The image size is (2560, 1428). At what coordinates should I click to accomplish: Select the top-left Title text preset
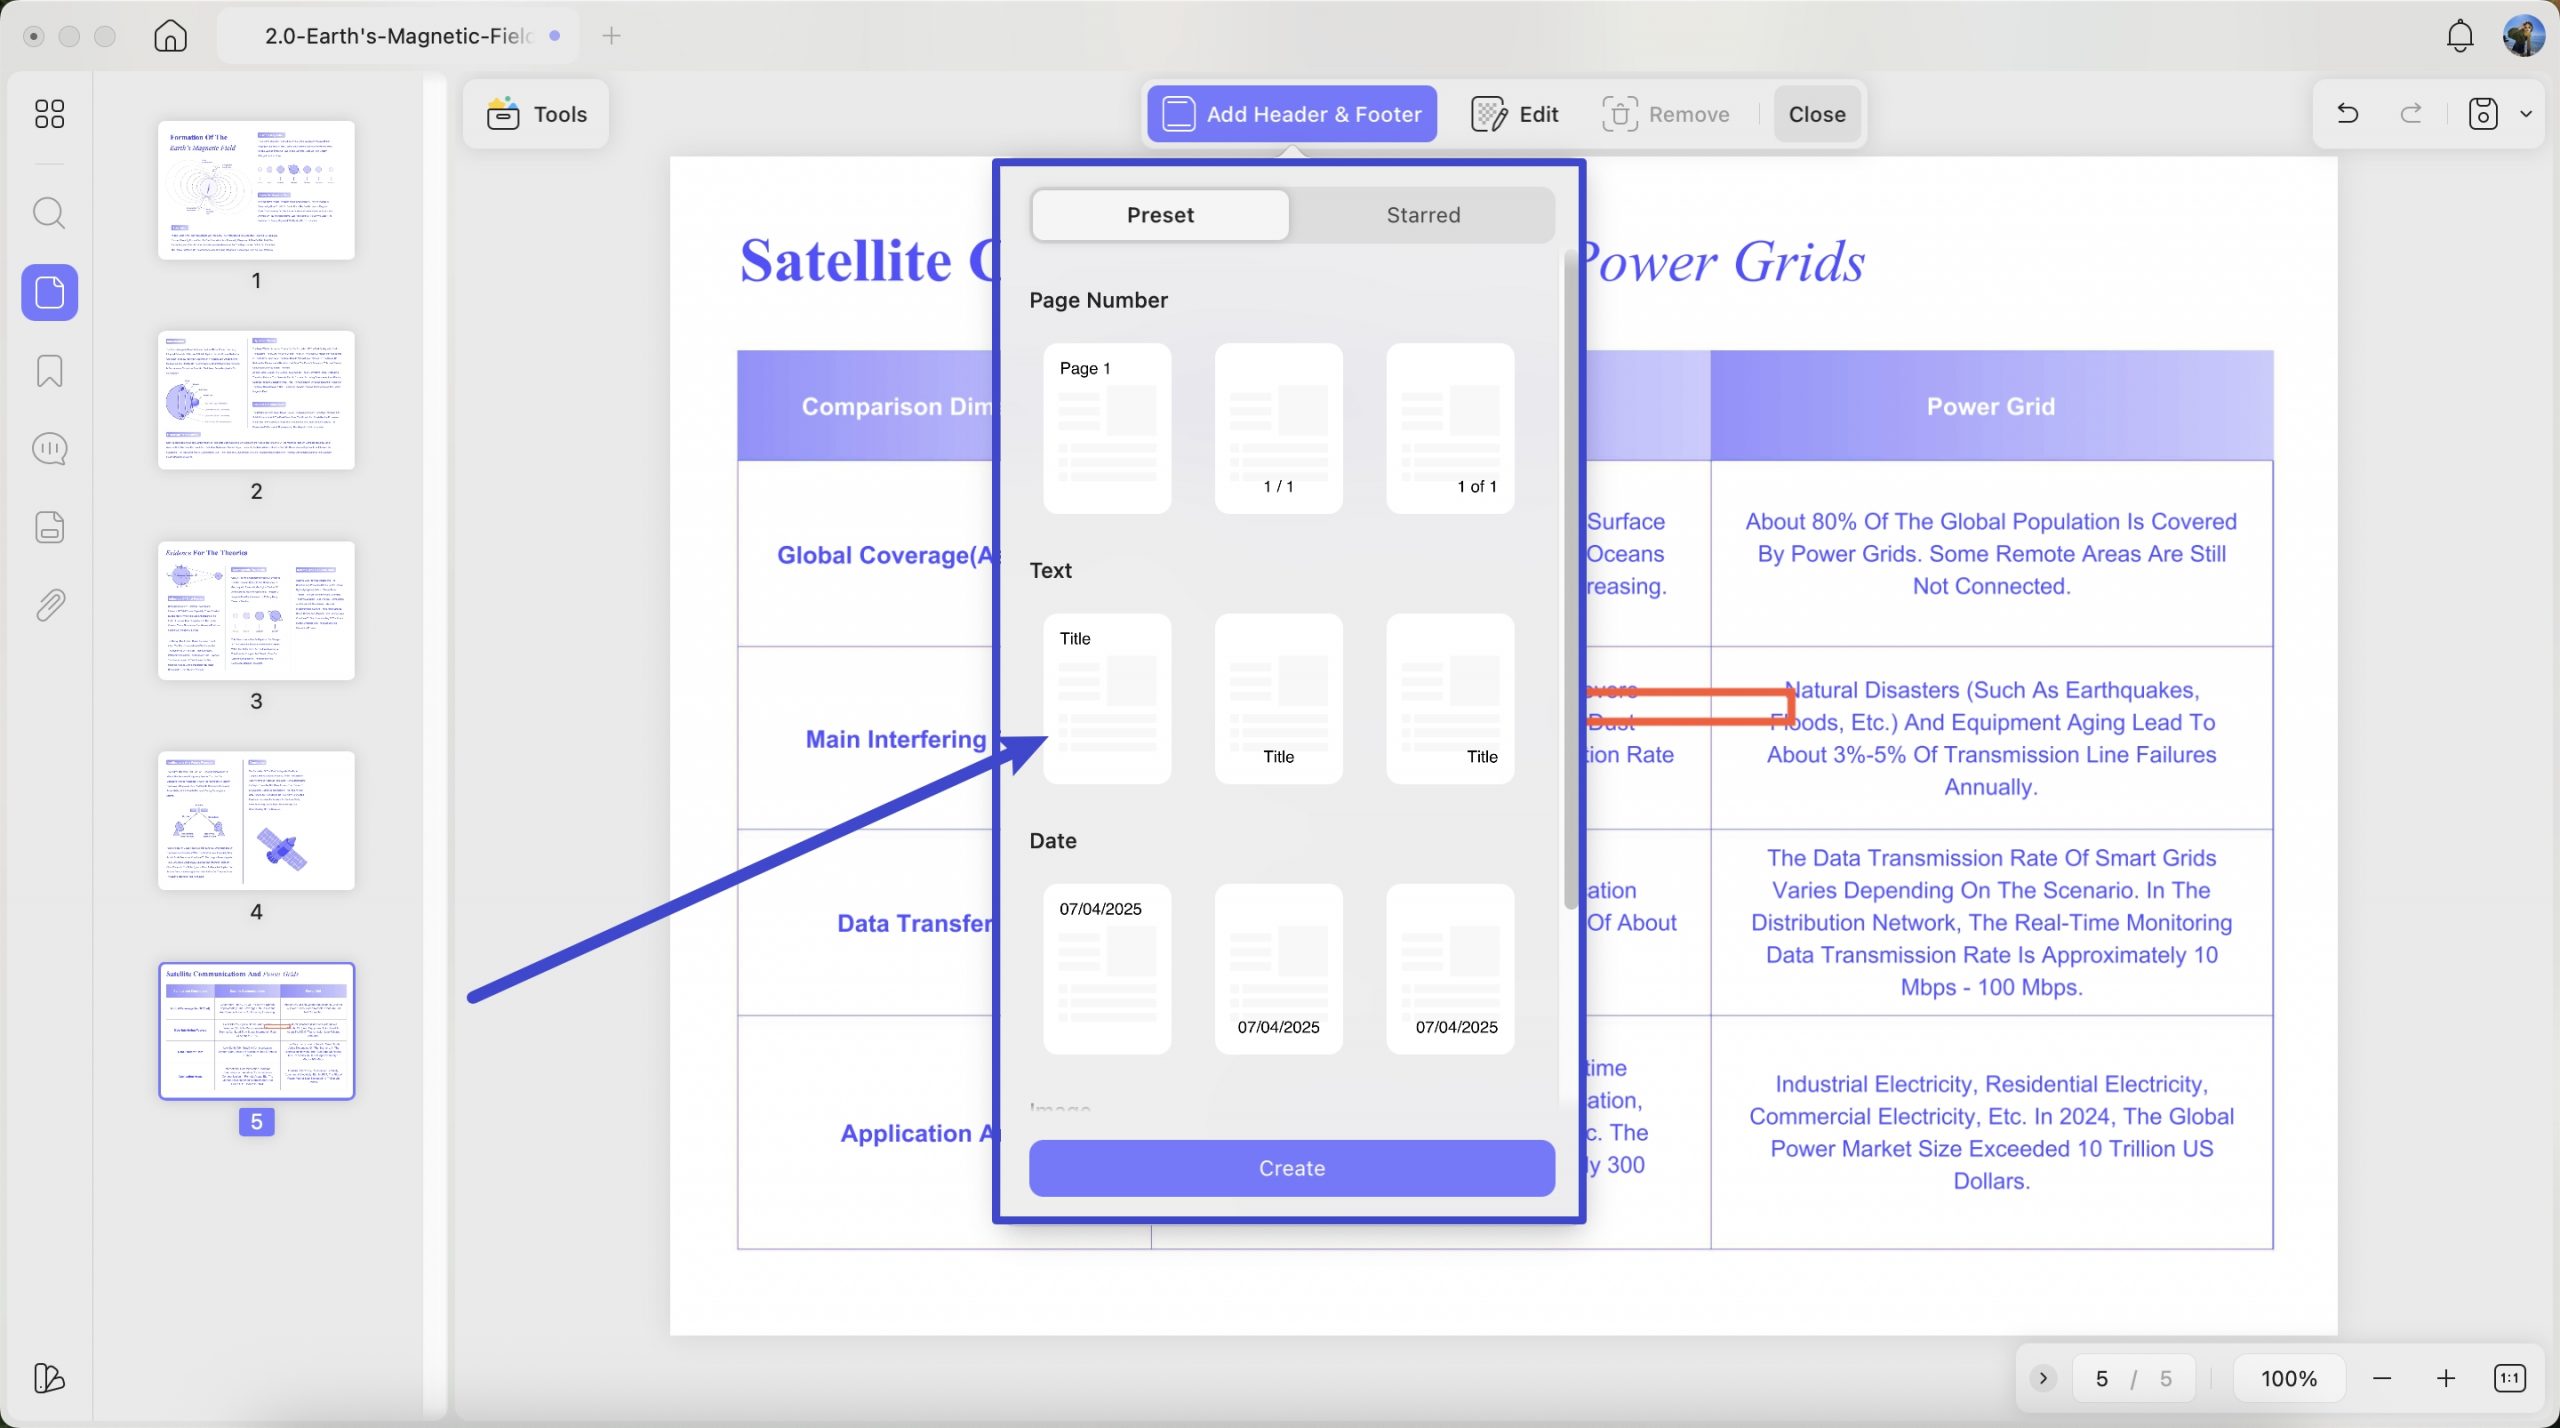[x=1107, y=699]
